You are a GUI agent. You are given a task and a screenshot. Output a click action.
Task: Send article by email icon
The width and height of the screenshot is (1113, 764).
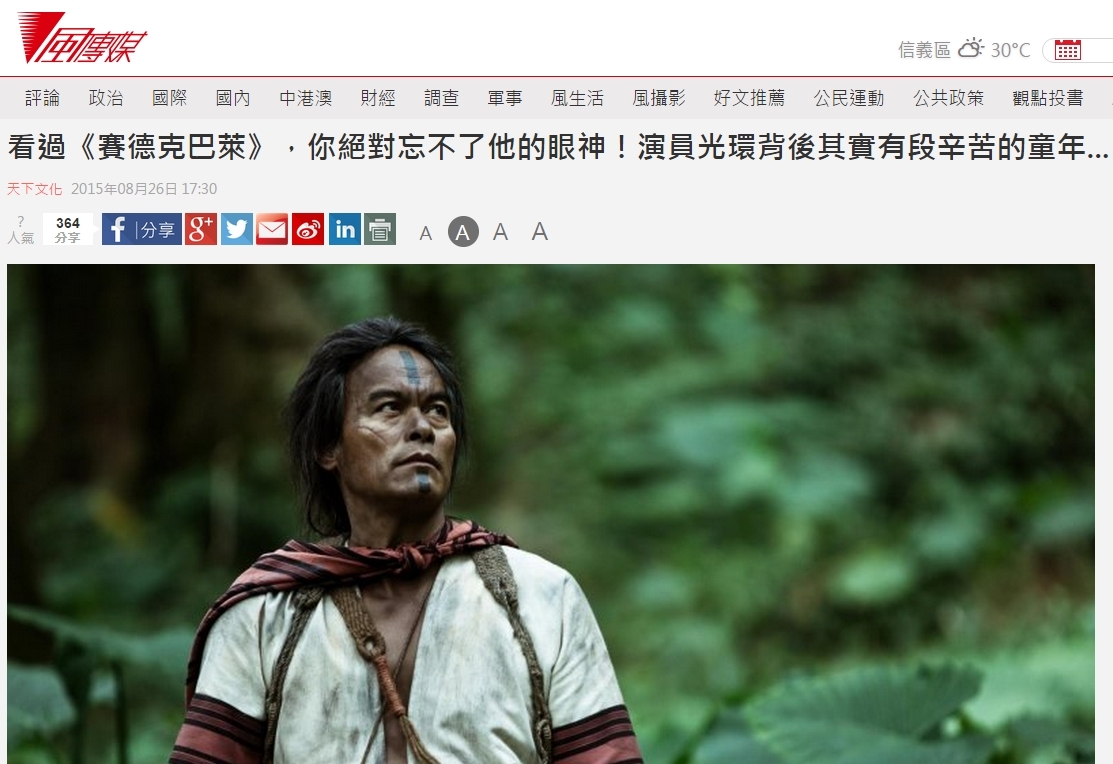tap(272, 229)
